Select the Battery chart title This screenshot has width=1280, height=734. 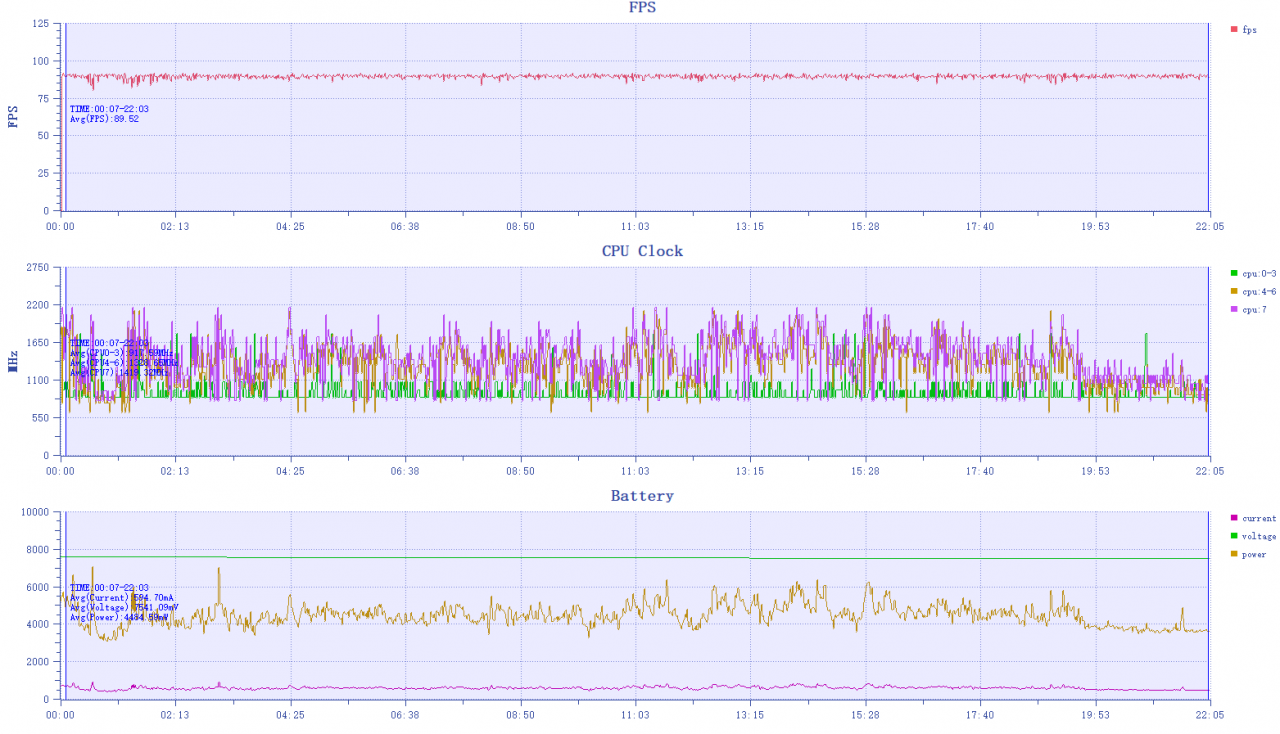tap(642, 496)
